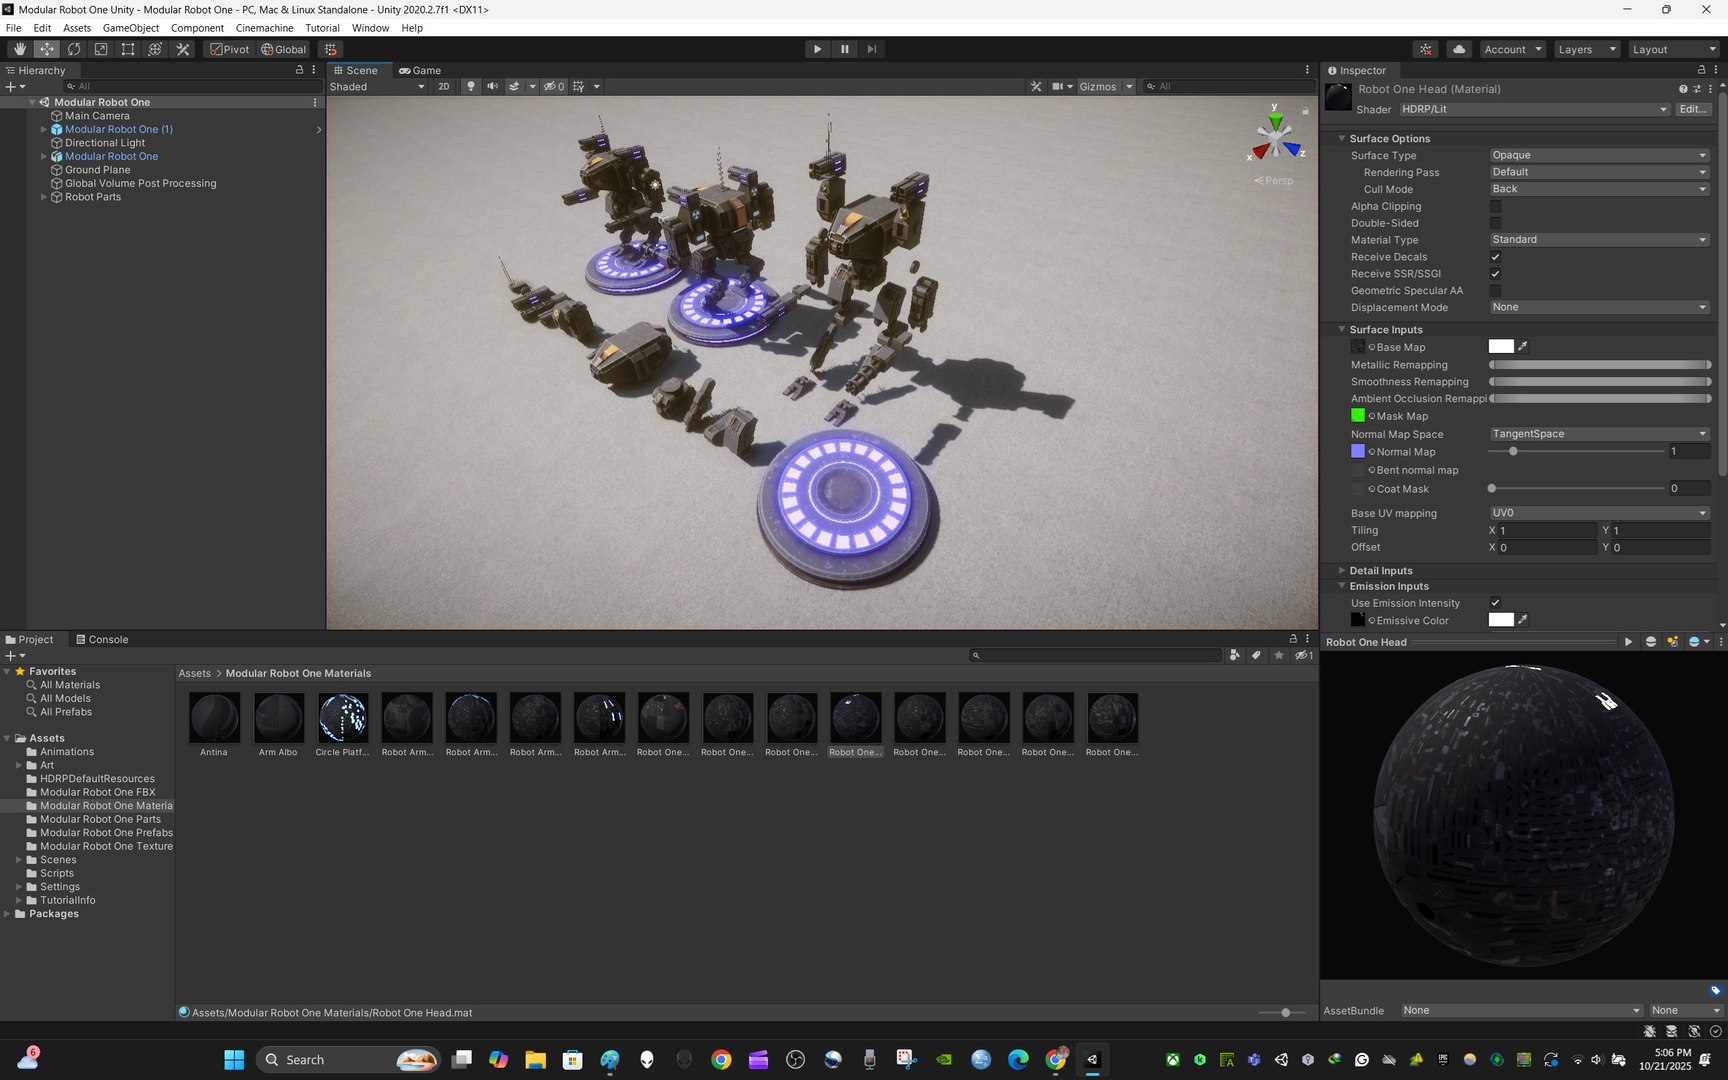Image resolution: width=1728 pixels, height=1080 pixels.
Task: Open the Material Type dropdown
Action: pyautogui.click(x=1599, y=240)
